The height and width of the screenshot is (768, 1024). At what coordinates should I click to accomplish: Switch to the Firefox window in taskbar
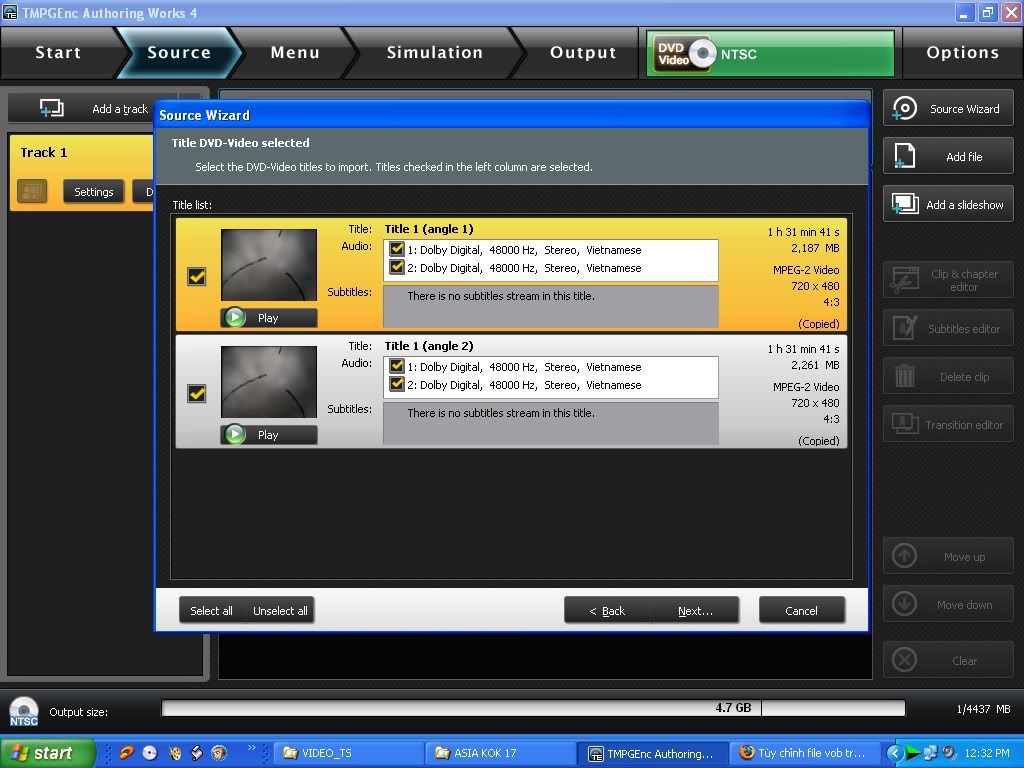coord(805,753)
